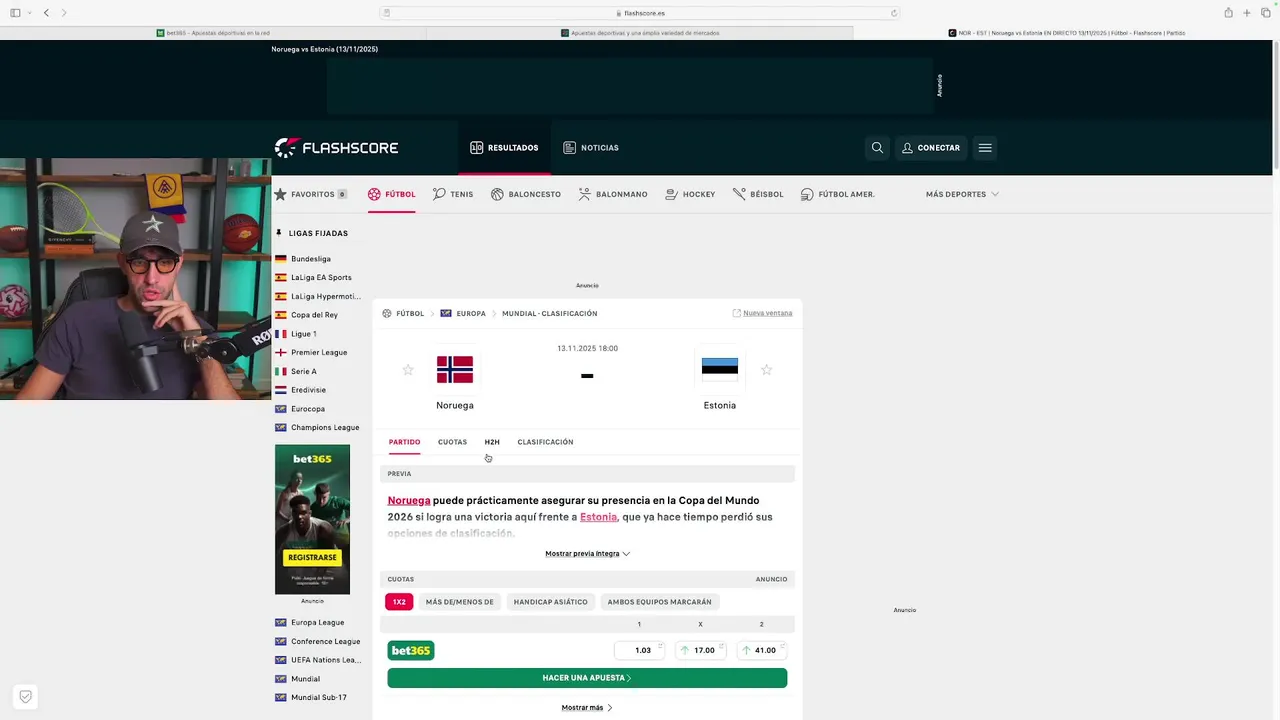
Task: Click the Noruega flag
Action: click(455, 370)
